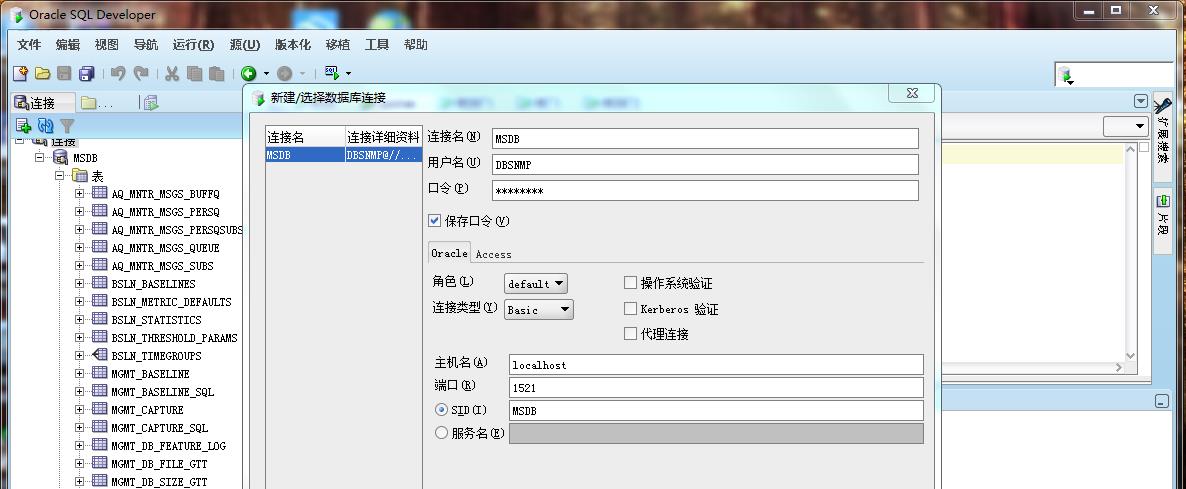
Task: Click the Open folder toolbar icon
Action: tap(42, 73)
